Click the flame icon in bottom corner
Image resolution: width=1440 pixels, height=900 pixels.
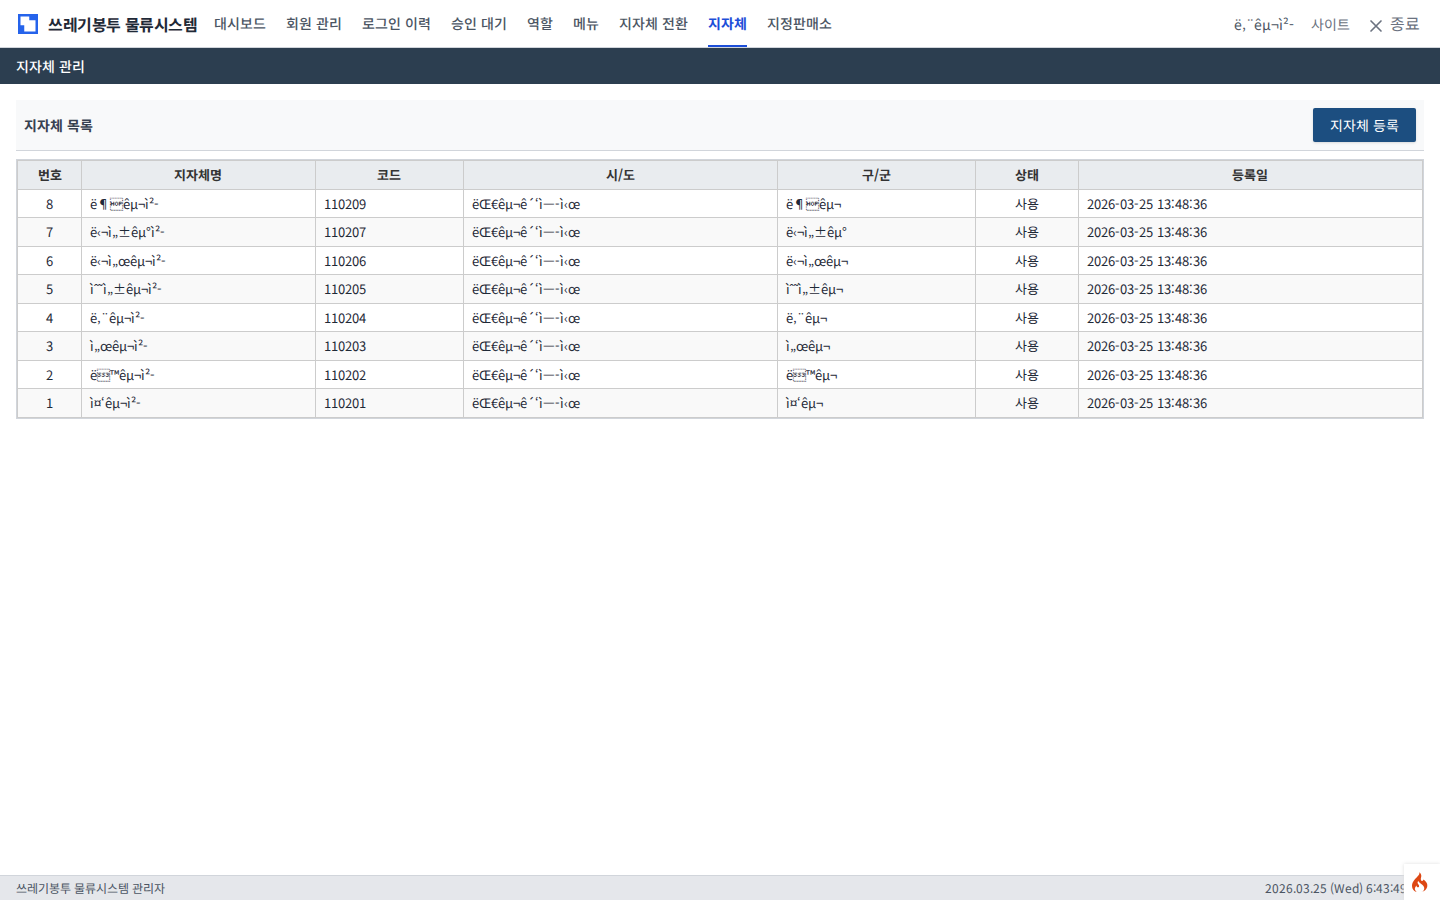click(x=1419, y=882)
